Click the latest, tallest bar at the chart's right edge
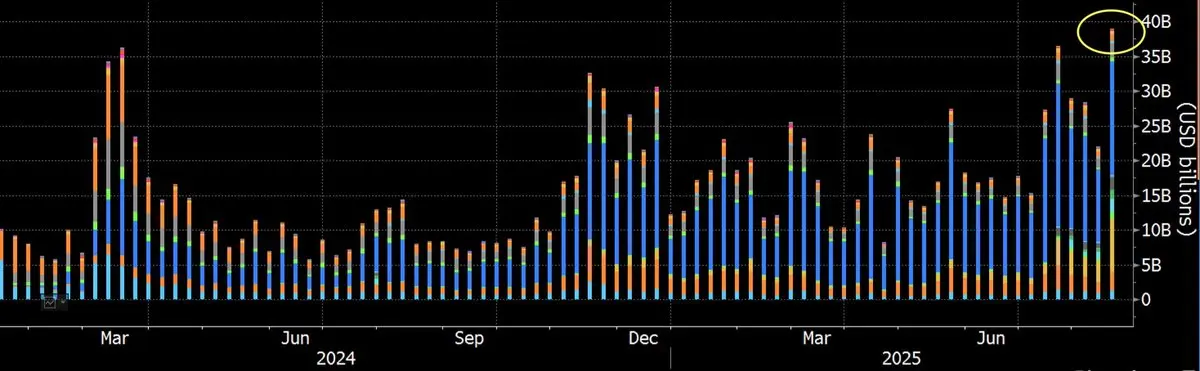The height and width of the screenshot is (371, 1200). click(1112, 165)
